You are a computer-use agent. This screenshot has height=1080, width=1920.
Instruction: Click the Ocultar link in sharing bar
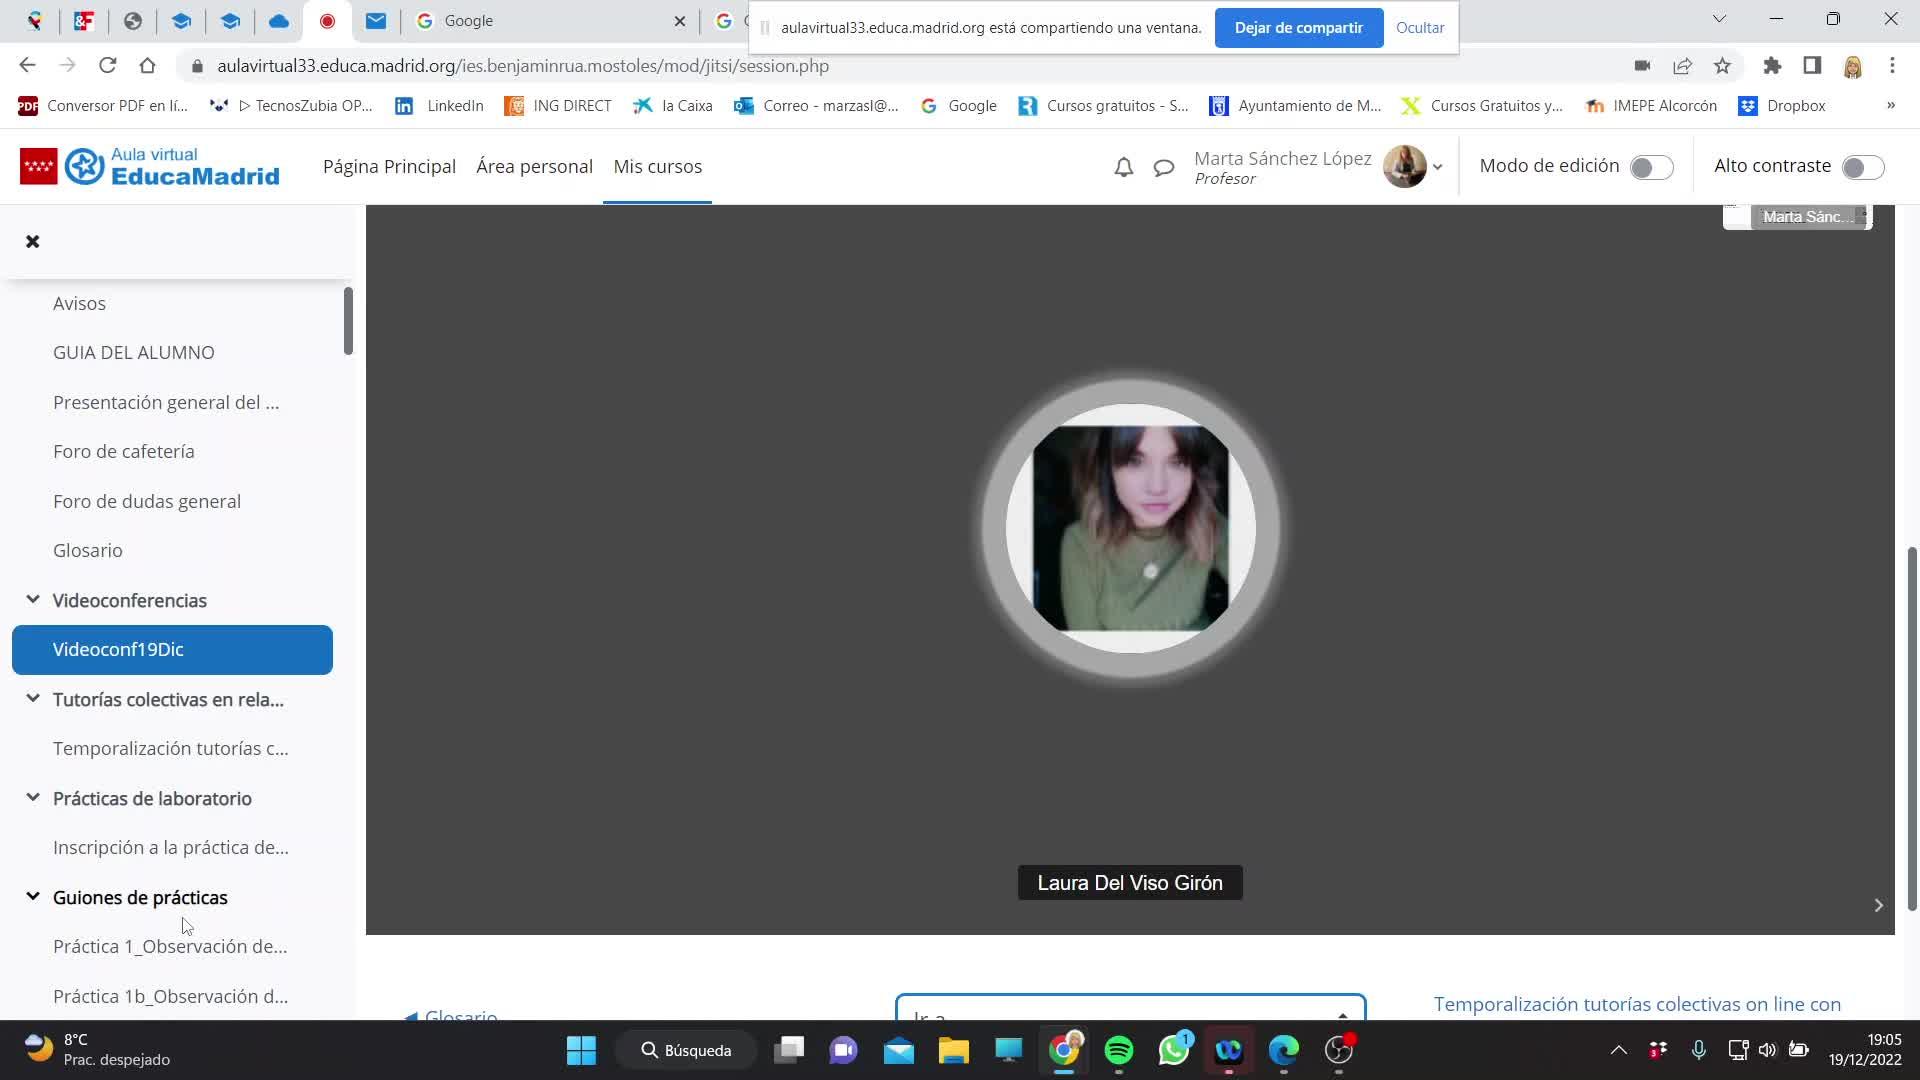coord(1419,28)
